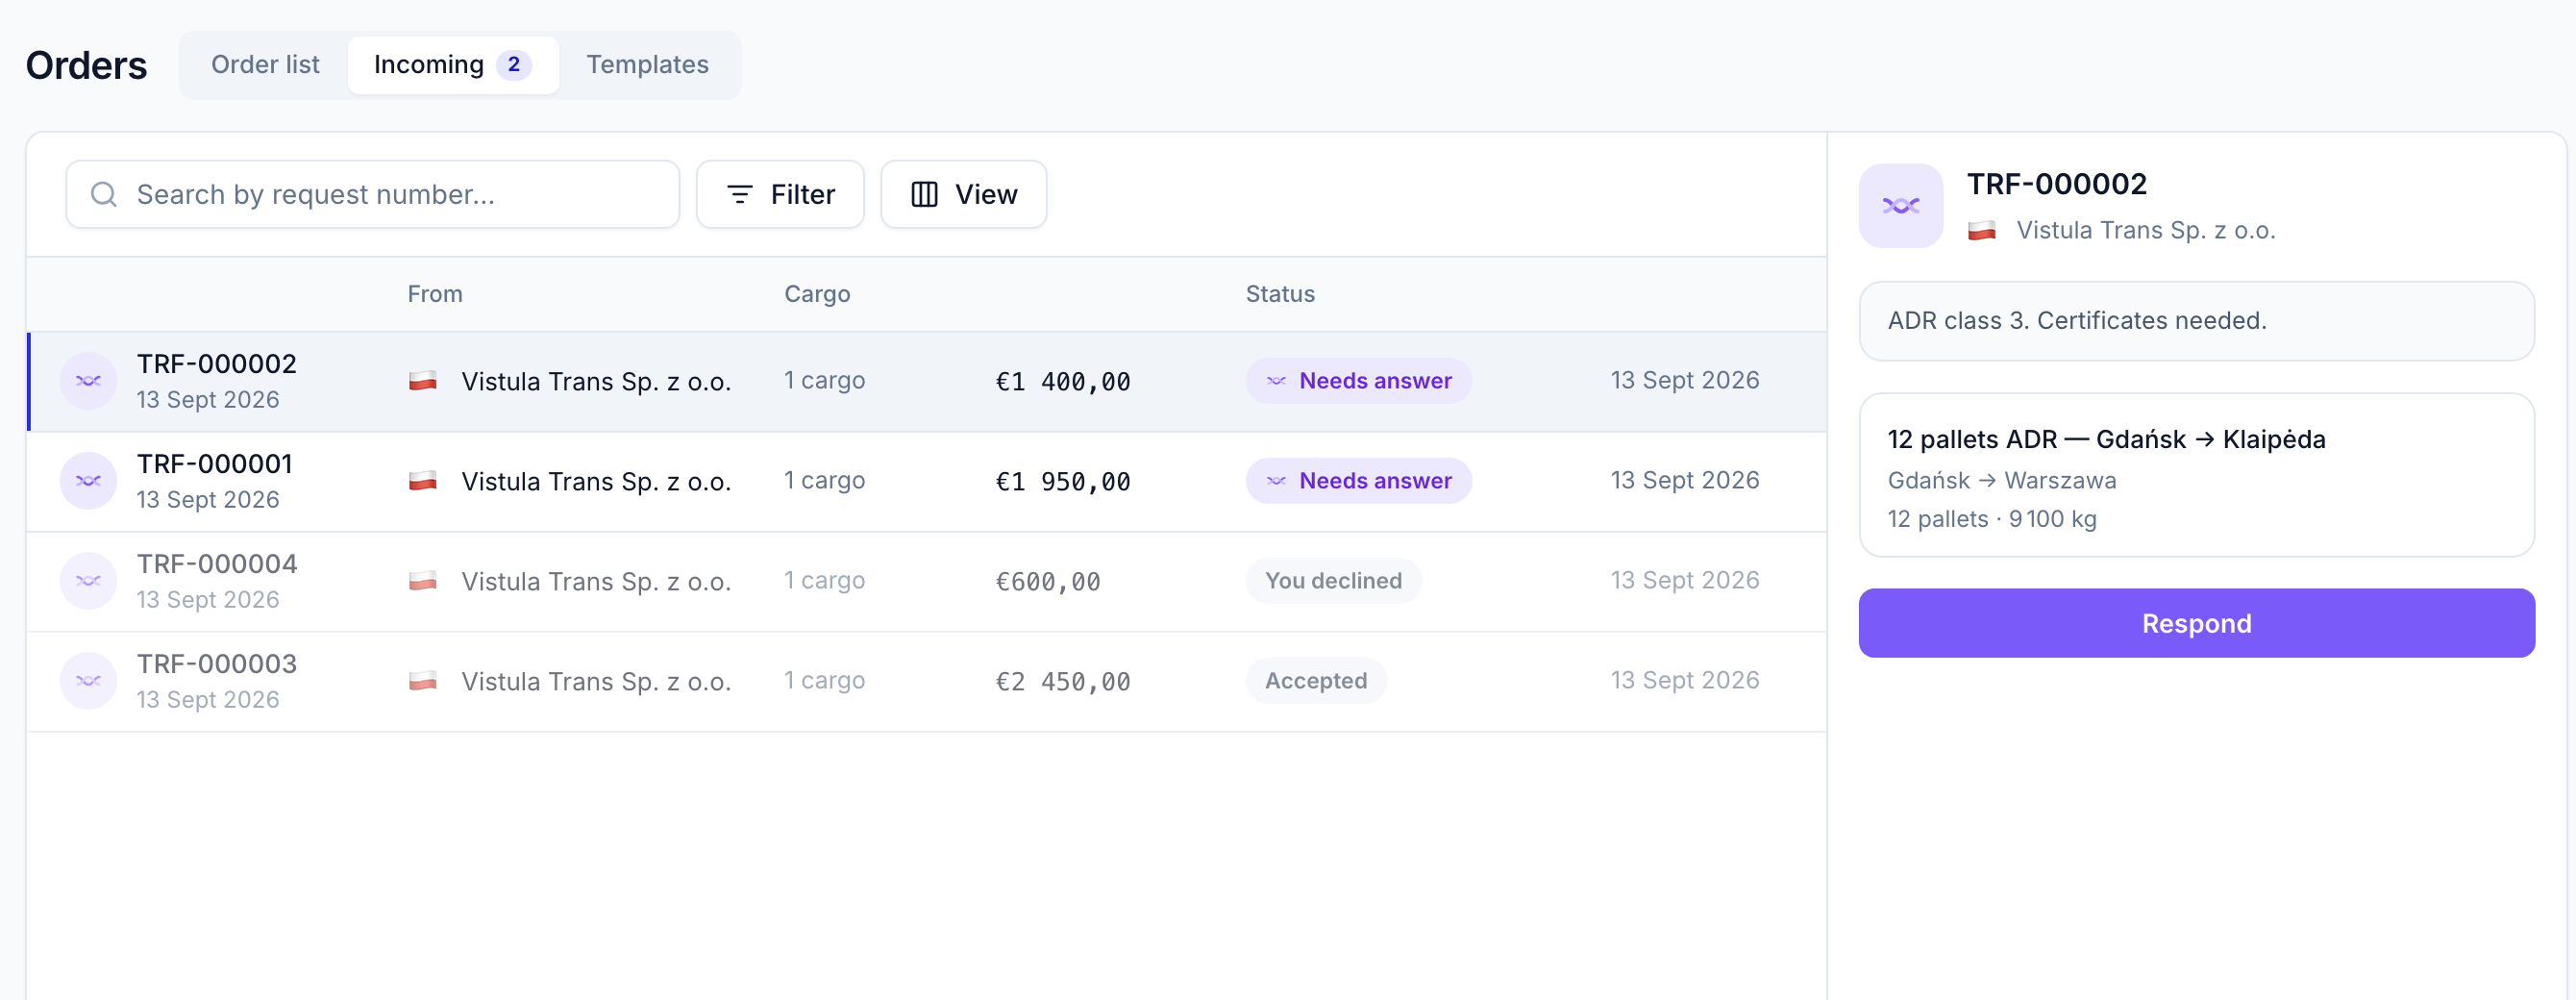This screenshot has width=2576, height=1000.
Task: Click Vistula Trans name in detail panel
Action: (x=2146, y=231)
